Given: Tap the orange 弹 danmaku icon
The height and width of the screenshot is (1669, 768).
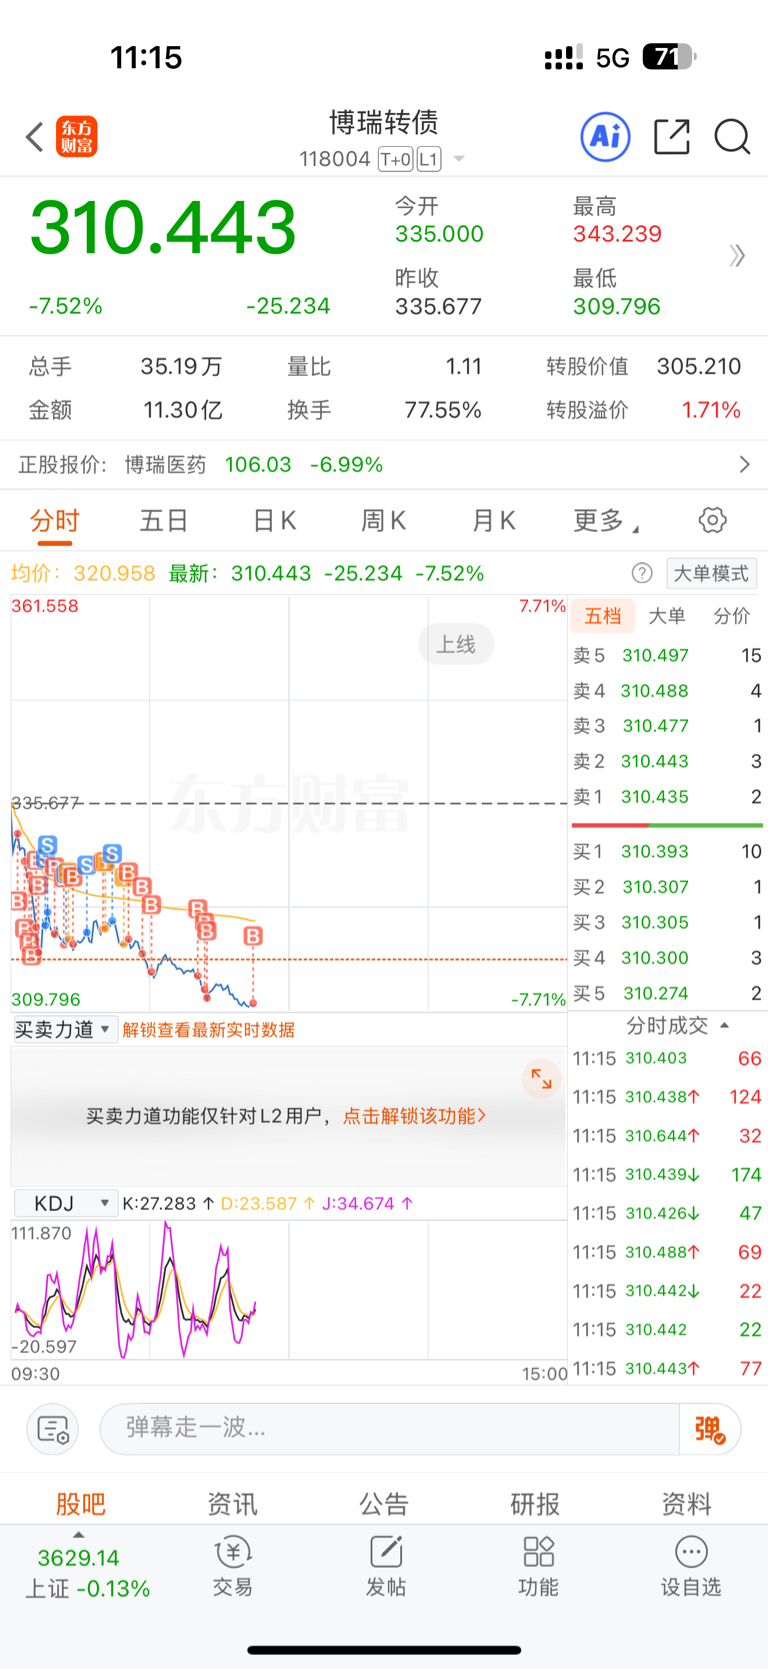Looking at the screenshot, I should coord(710,1429).
